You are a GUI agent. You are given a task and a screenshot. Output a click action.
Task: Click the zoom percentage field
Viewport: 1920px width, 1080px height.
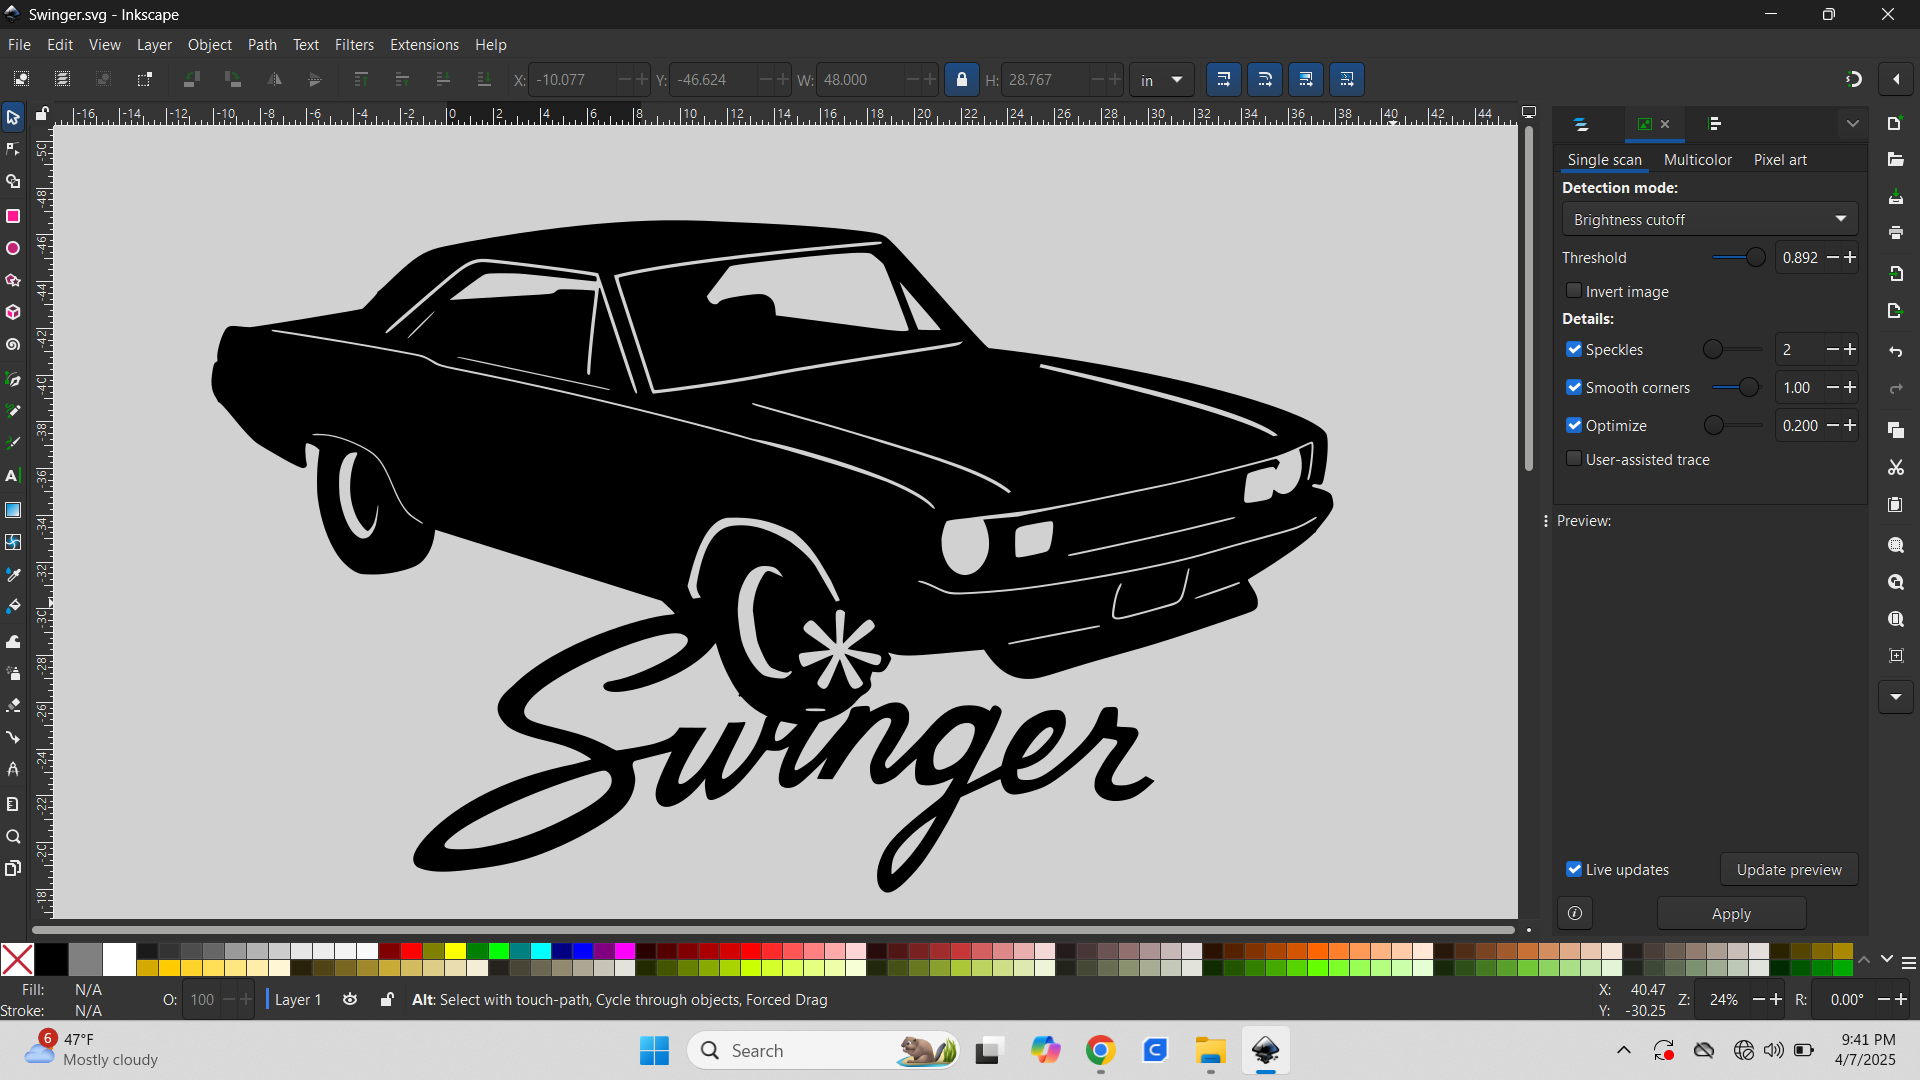(x=1725, y=999)
